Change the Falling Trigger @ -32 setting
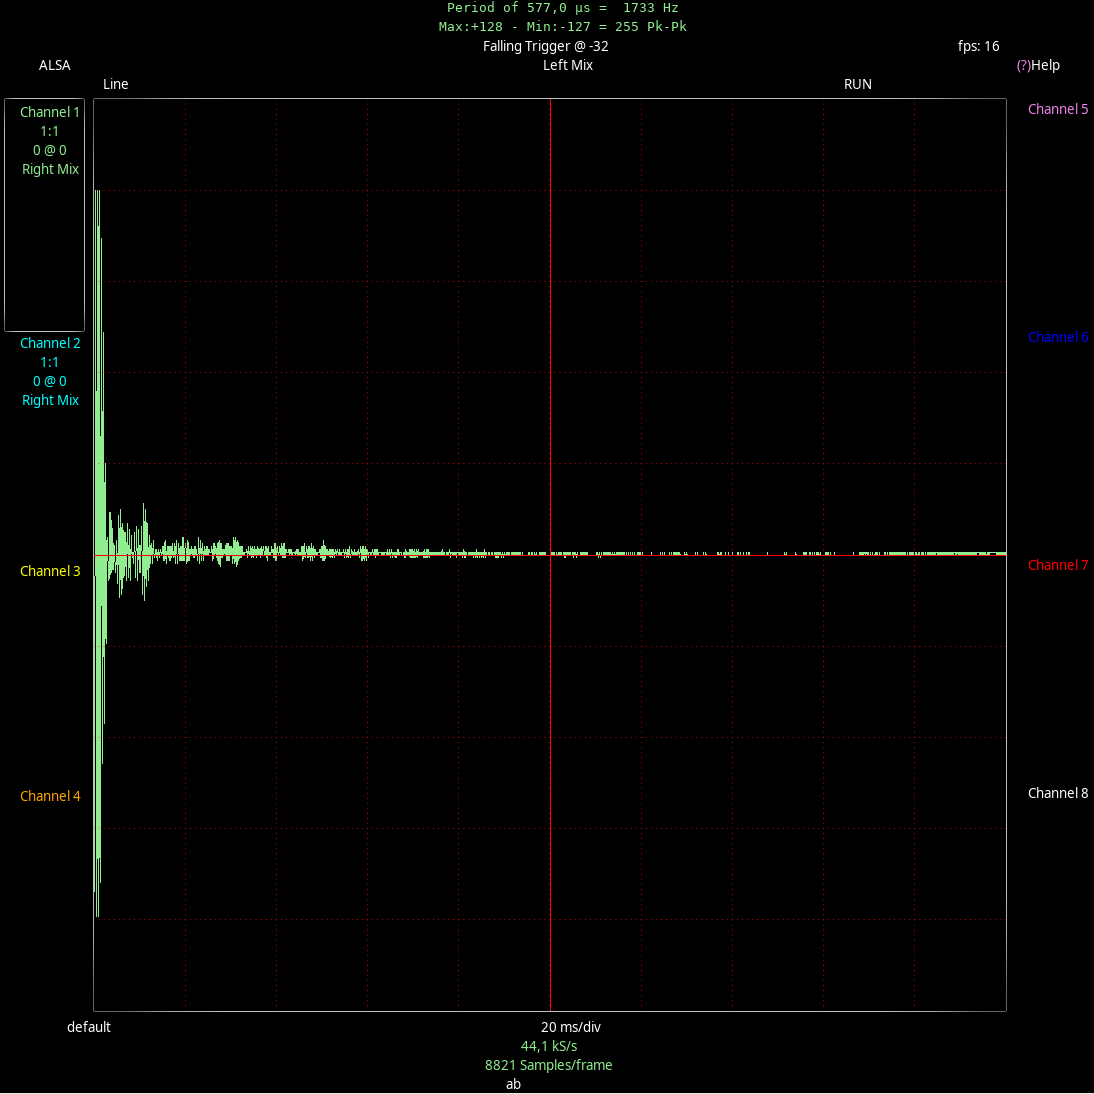1094x1094 pixels. (x=546, y=47)
